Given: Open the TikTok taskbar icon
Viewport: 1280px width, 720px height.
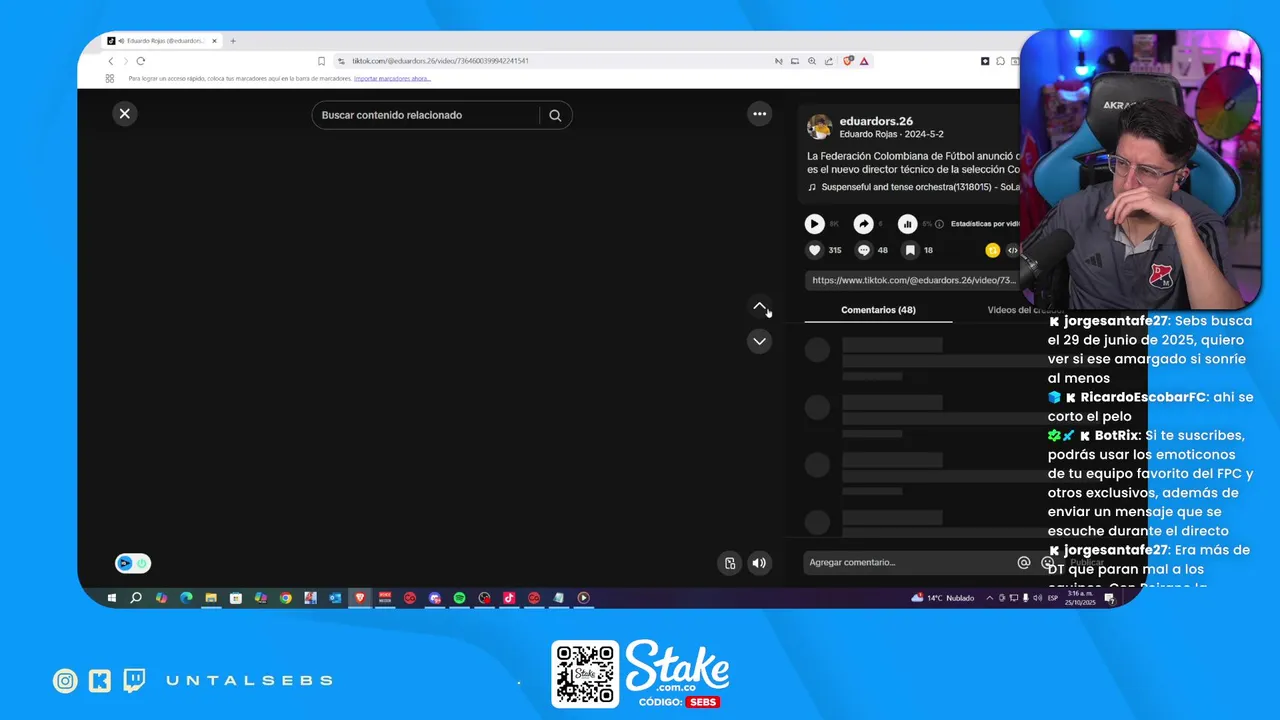Looking at the screenshot, I should pos(509,598).
